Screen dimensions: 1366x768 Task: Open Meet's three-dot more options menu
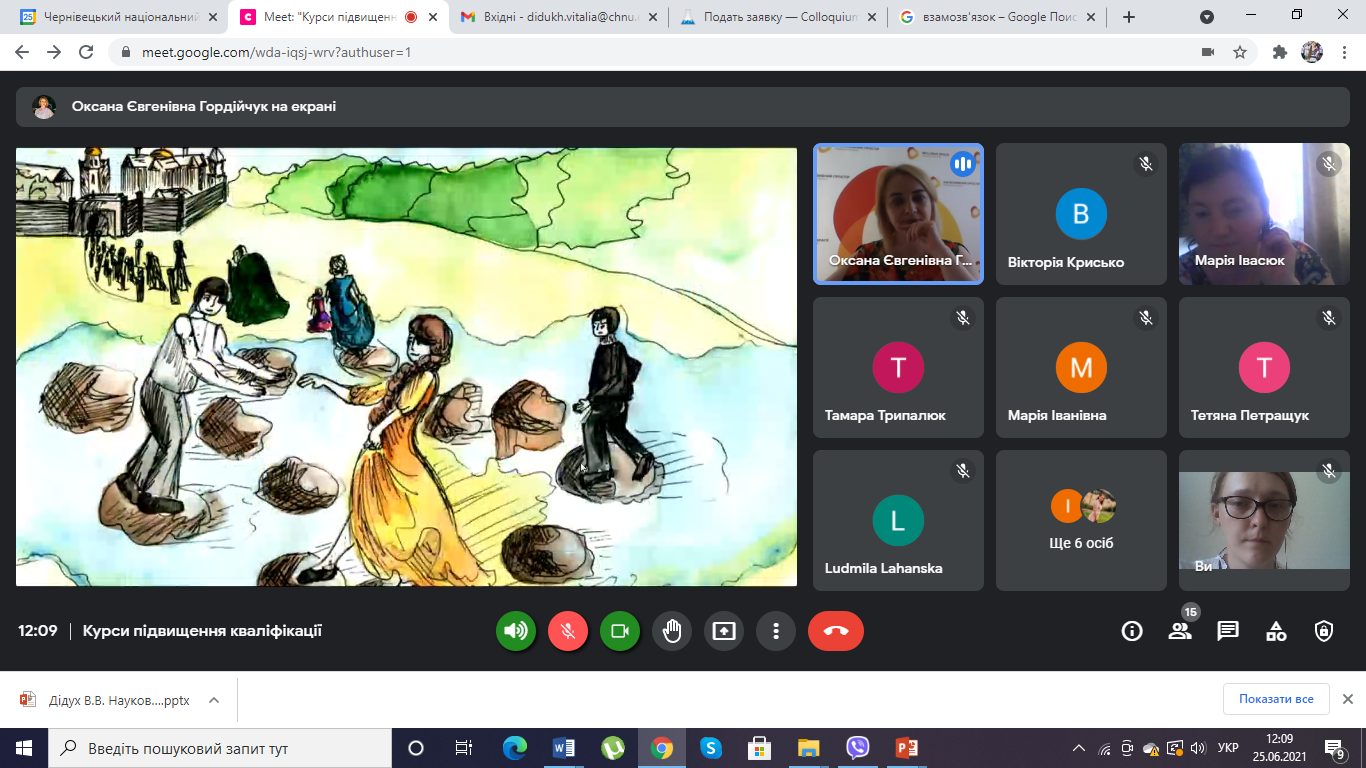tap(776, 631)
